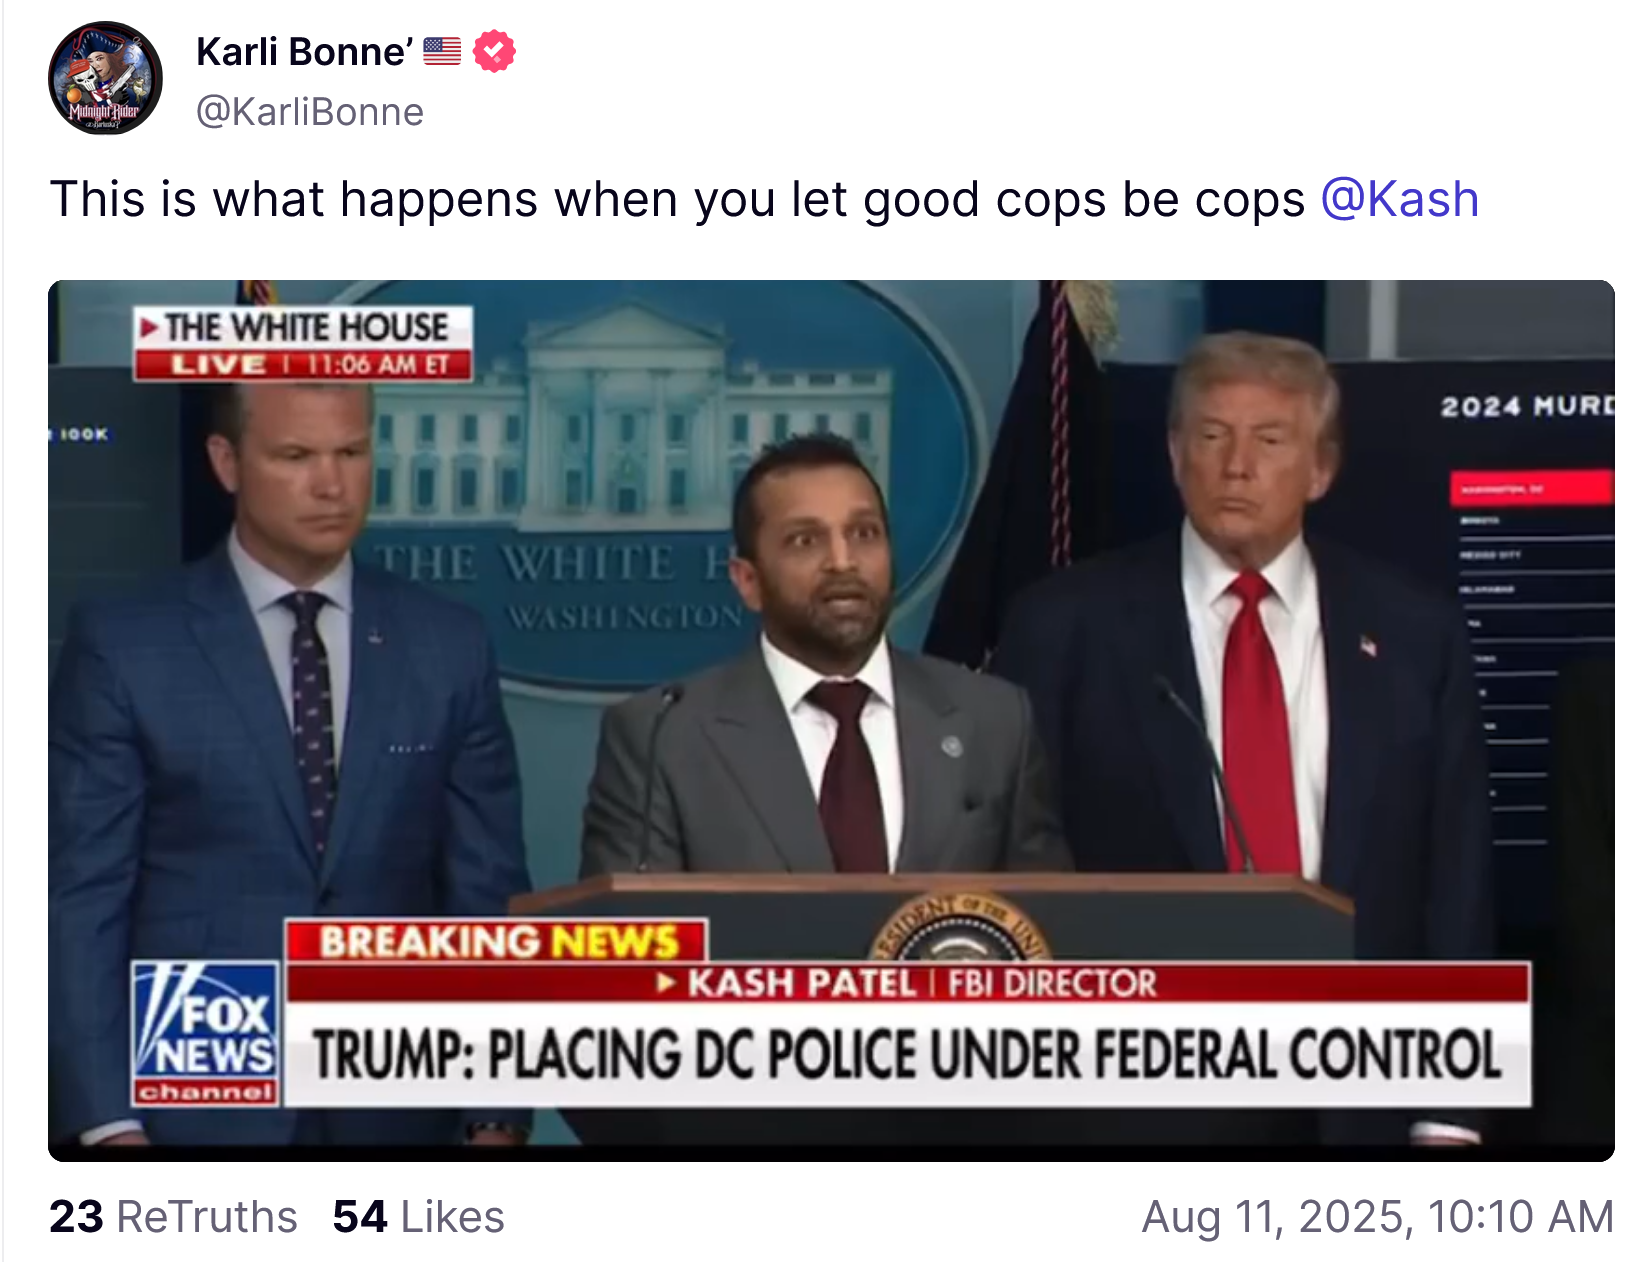Open the @KarliBonne handle link

pyautogui.click(x=310, y=112)
